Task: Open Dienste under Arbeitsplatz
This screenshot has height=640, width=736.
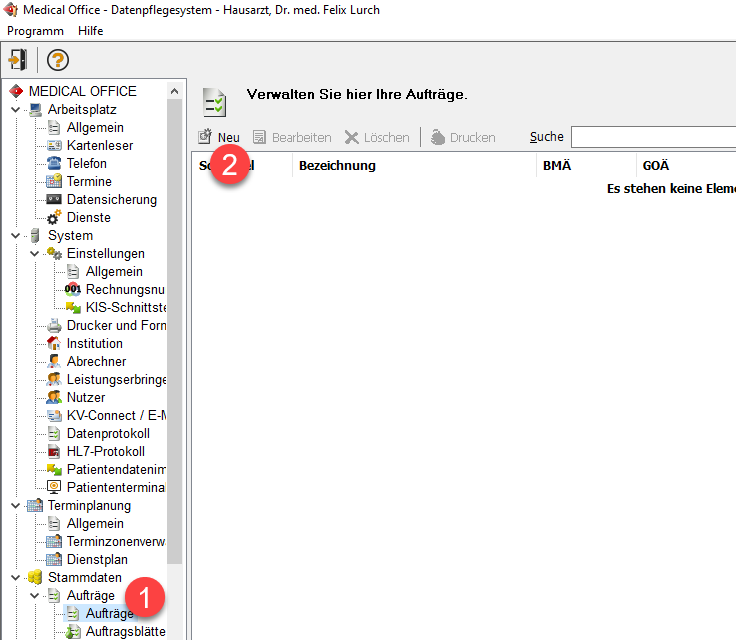Action: [x=88, y=217]
